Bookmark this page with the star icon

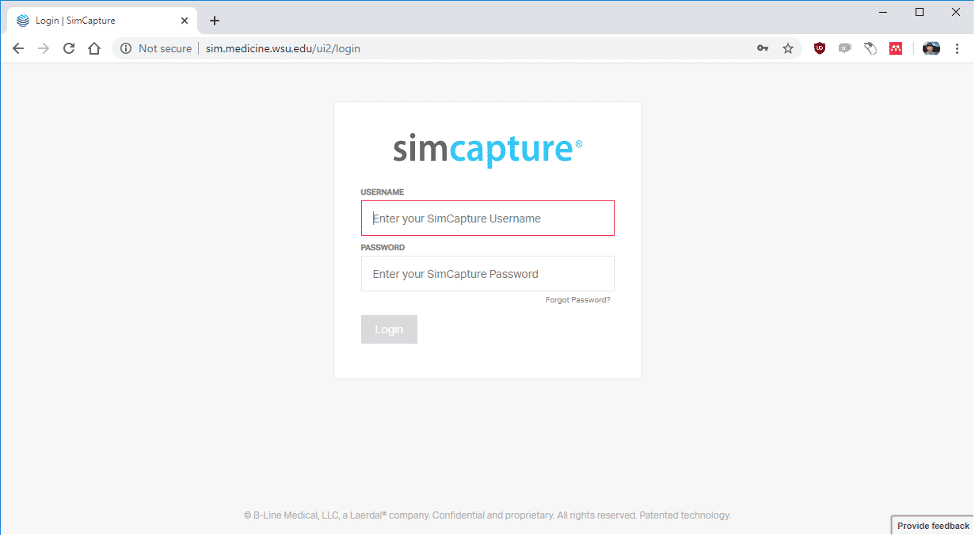tap(788, 48)
